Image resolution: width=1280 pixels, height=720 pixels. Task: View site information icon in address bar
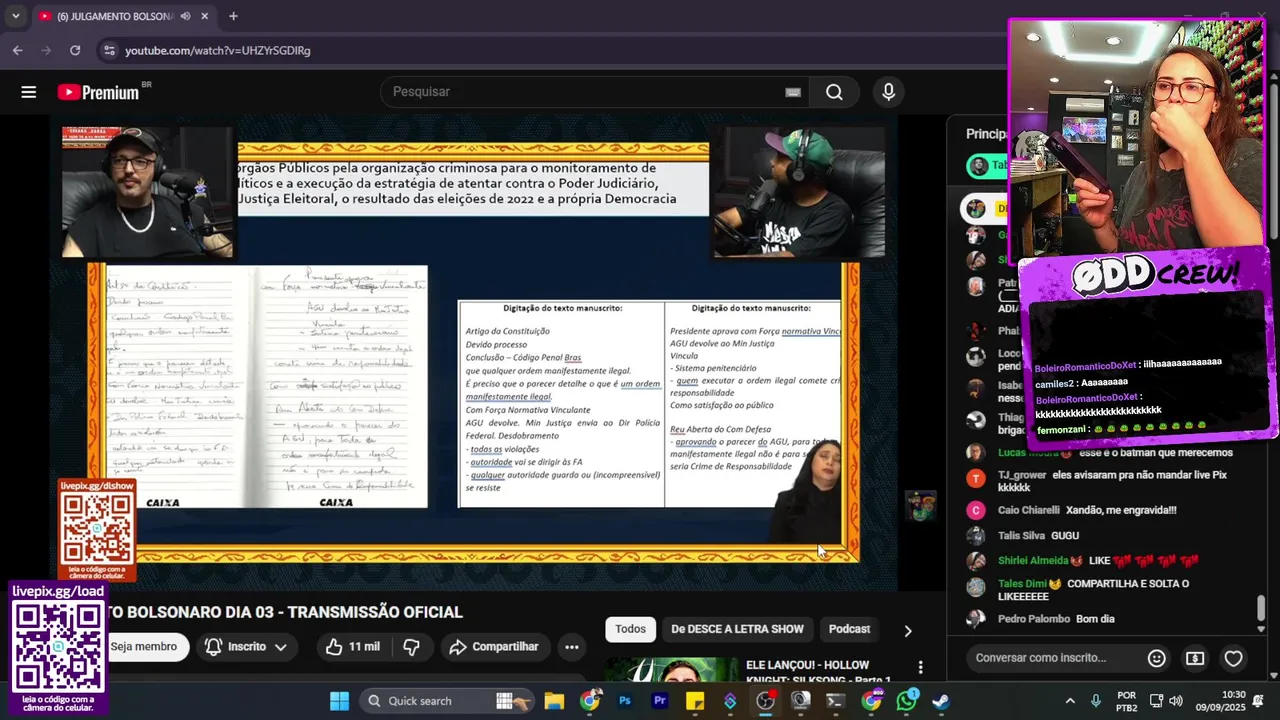click(x=109, y=50)
